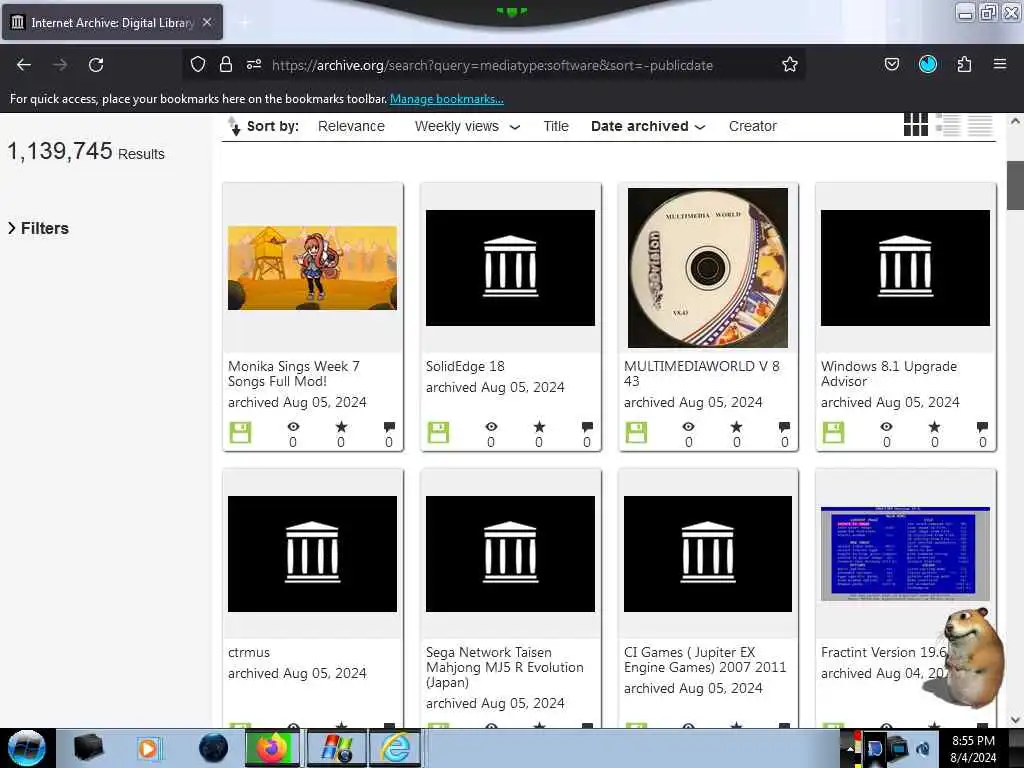Launch Firefox from the taskbar
This screenshot has height=768, width=1024.
(272, 748)
